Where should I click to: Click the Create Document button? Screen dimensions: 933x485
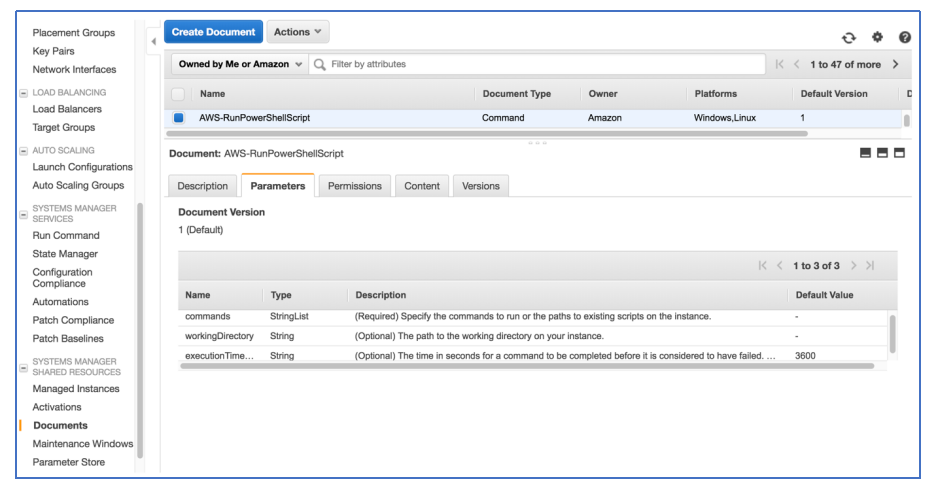213,32
